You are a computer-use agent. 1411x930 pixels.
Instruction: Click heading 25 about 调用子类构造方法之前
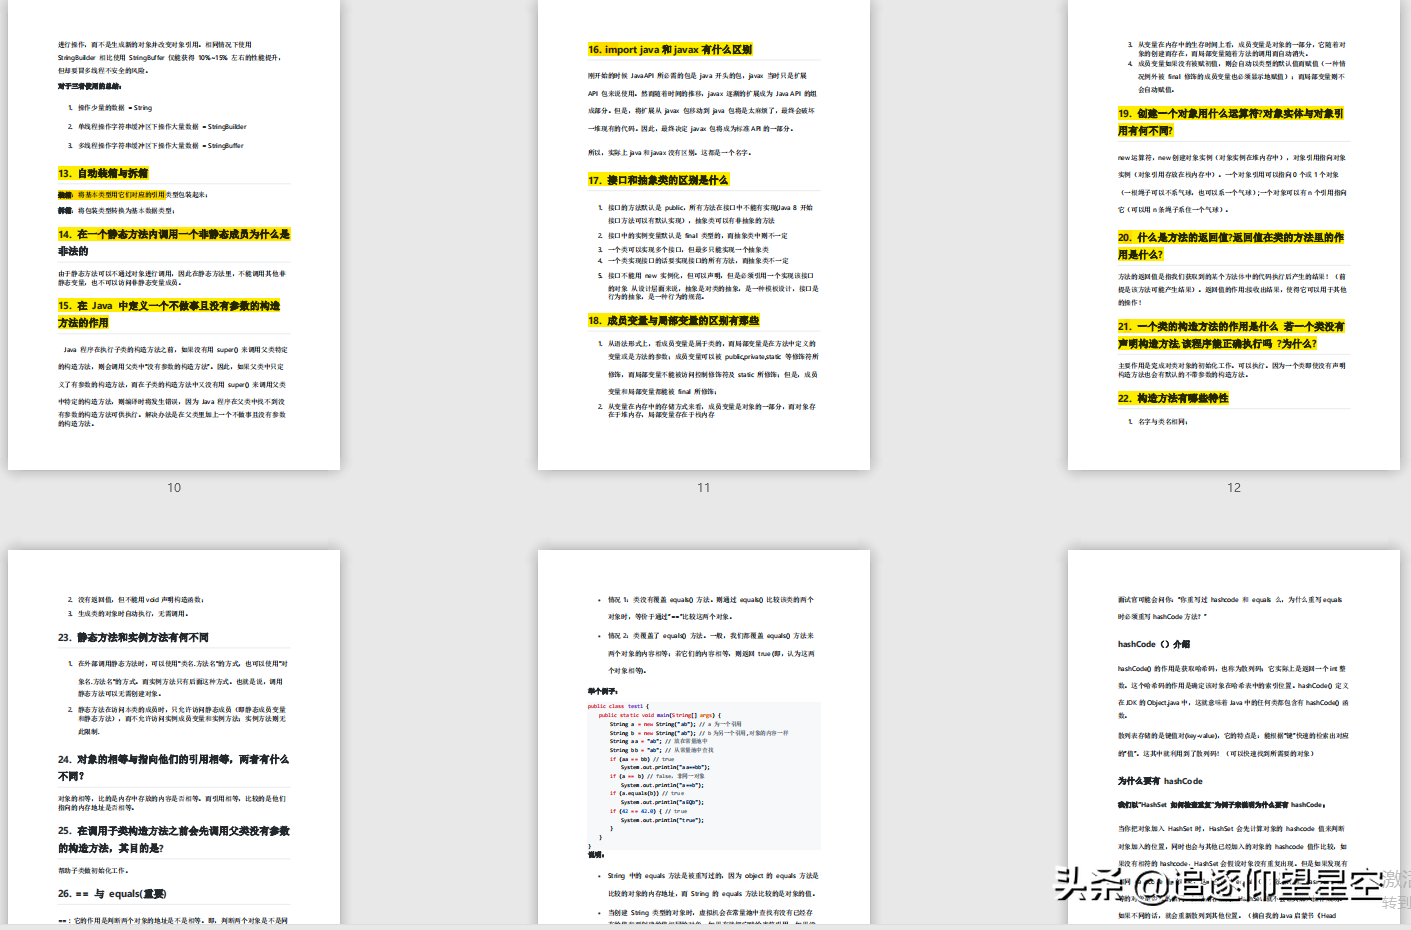(x=174, y=839)
